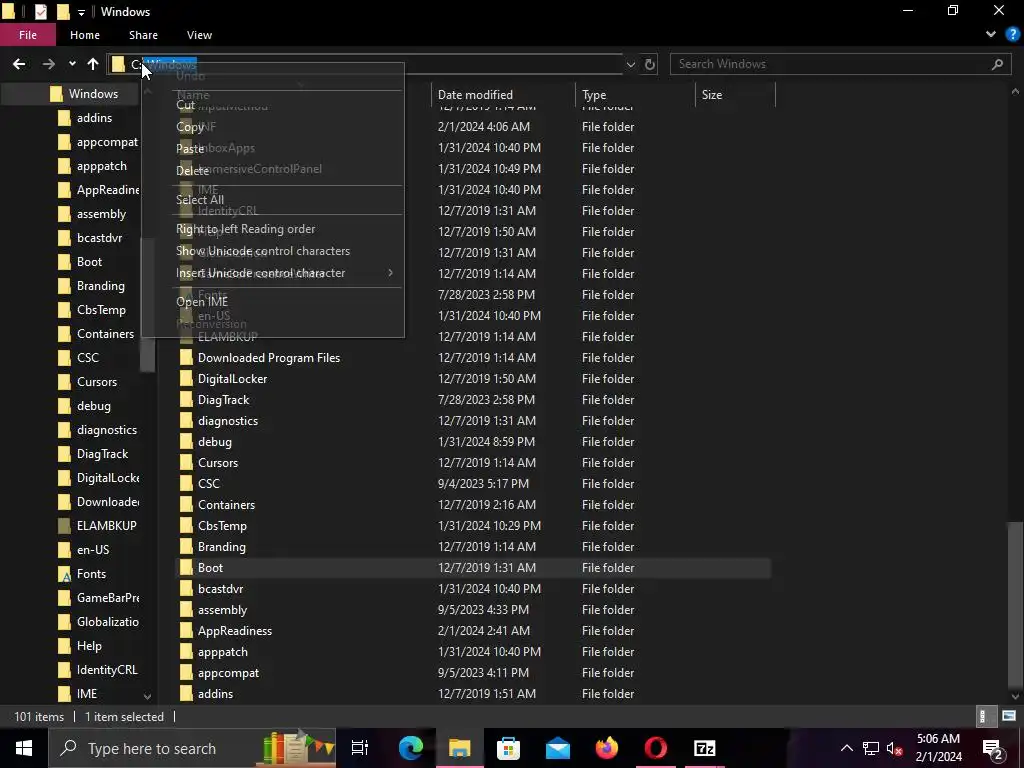Open 7-Zip from the taskbar
This screenshot has height=768, width=1024.
(705, 748)
